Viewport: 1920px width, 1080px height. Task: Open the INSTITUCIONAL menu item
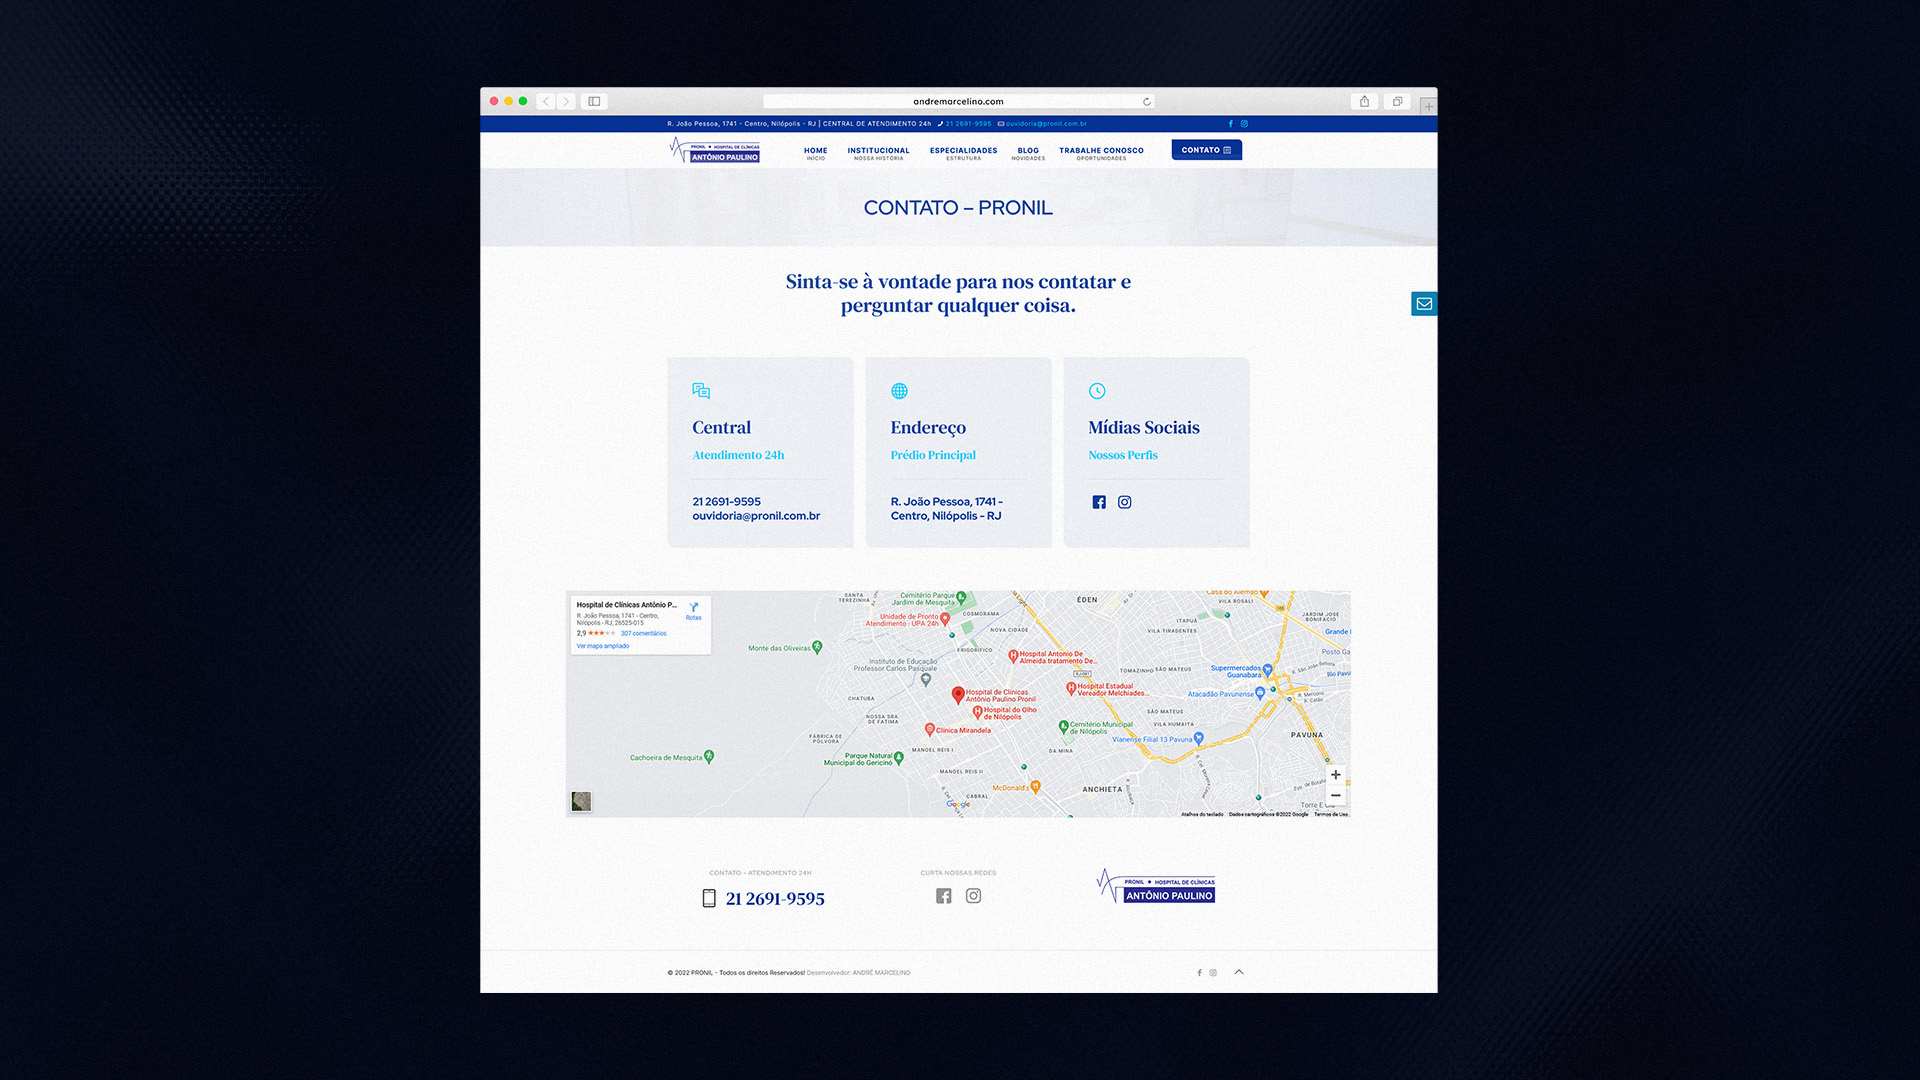click(x=879, y=153)
